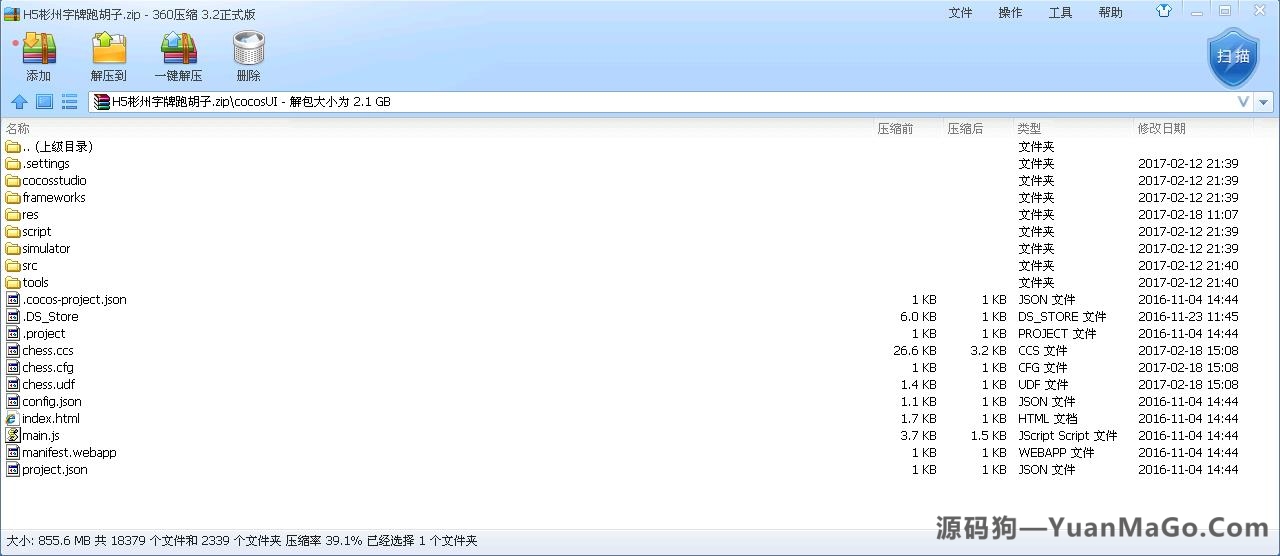Click the 2017-02-18 11:07 date of res

[x=1188, y=214]
